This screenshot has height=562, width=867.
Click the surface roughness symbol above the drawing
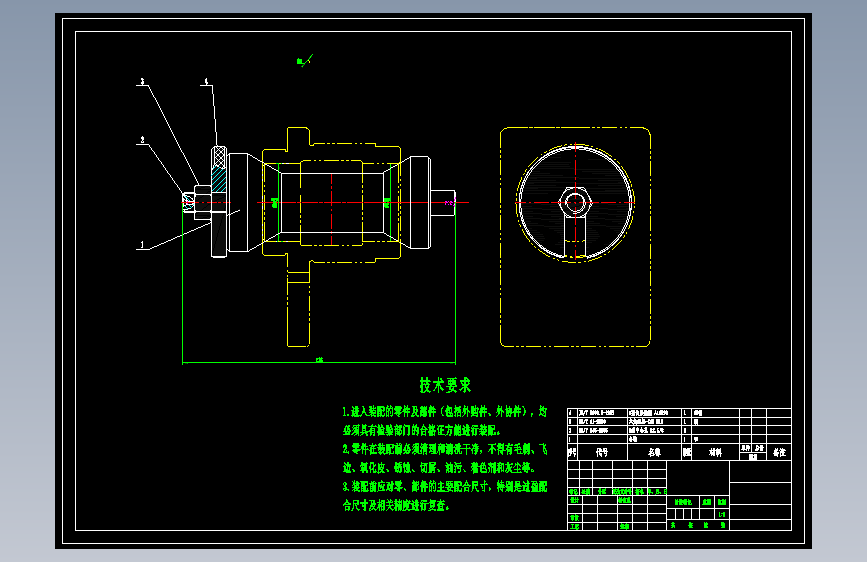point(305,60)
